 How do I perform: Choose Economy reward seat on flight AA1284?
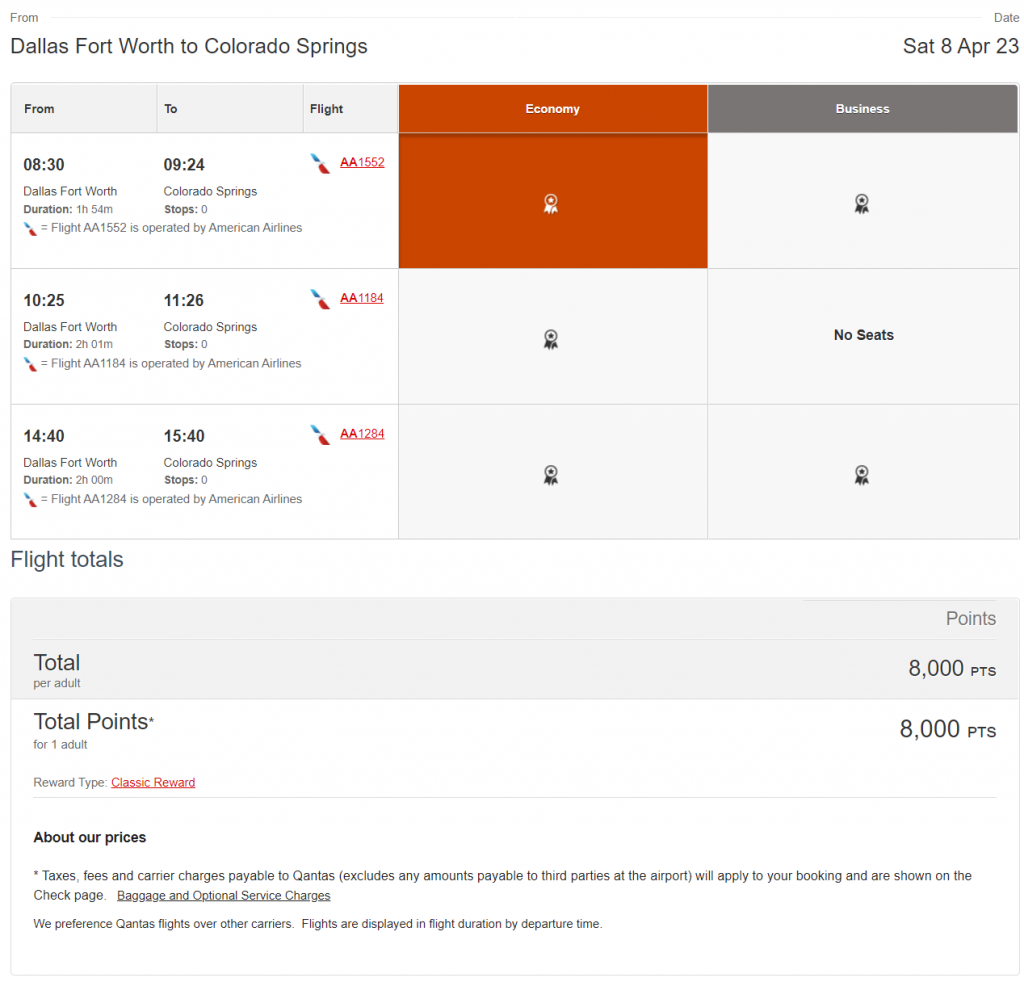(550, 474)
